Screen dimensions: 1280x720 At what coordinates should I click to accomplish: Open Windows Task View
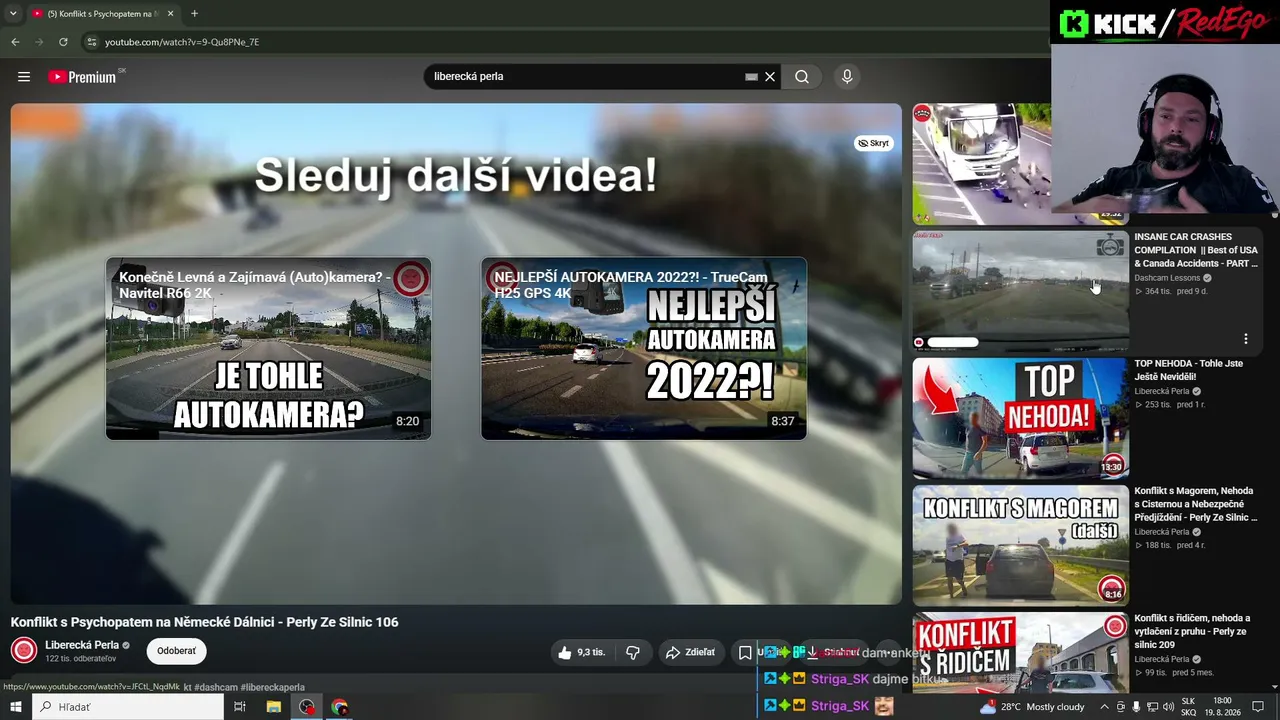coord(240,707)
